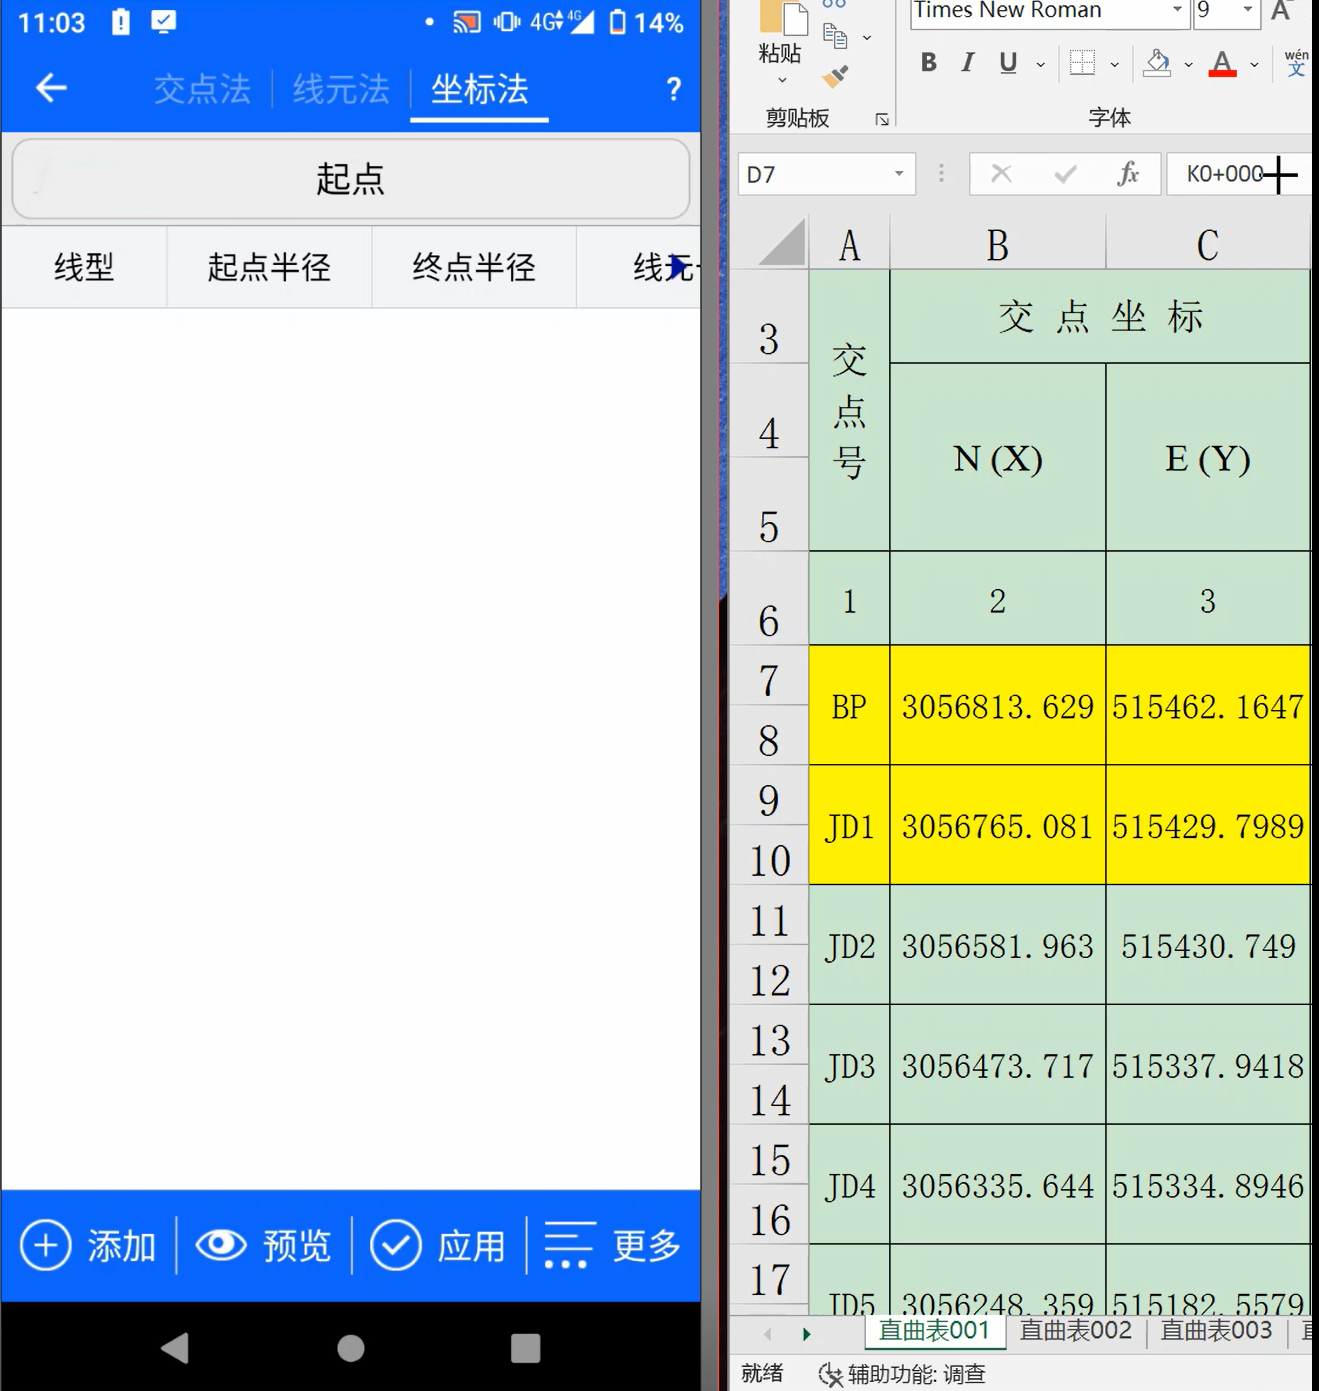This screenshot has height=1391, width=1319.
Task: Expand the 粘贴 paste options arrow
Action: click(782, 80)
